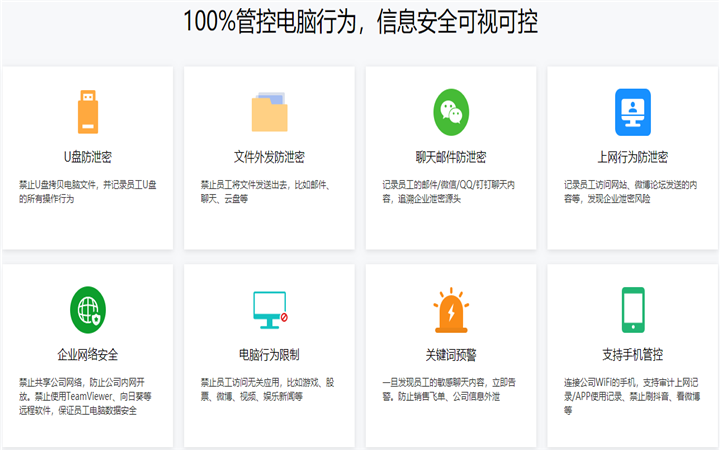This screenshot has height=450, width=720.
Task: Click description starting 连接公司WiFi的手机
Action: [632, 396]
